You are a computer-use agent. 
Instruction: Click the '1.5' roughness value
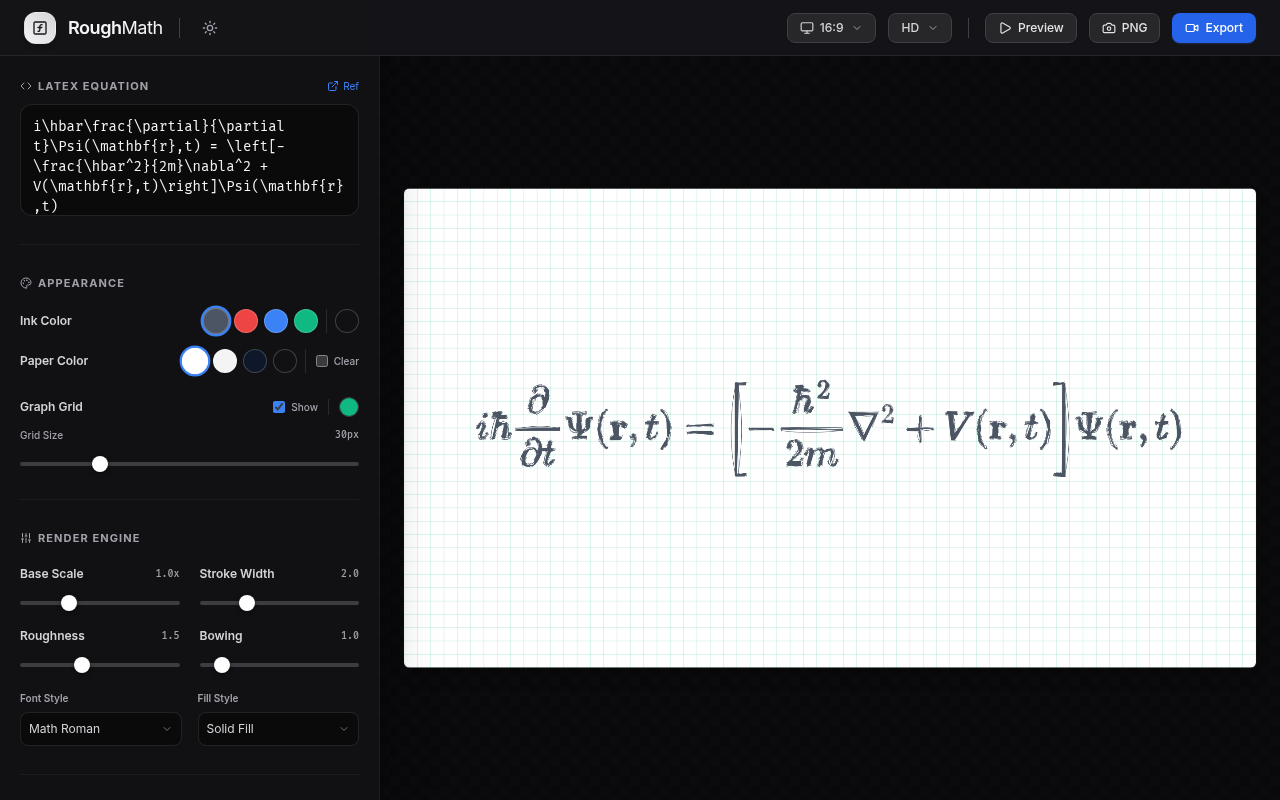click(171, 636)
